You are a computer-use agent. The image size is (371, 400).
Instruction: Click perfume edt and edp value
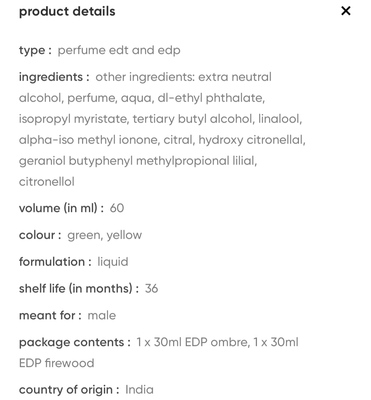tap(119, 50)
